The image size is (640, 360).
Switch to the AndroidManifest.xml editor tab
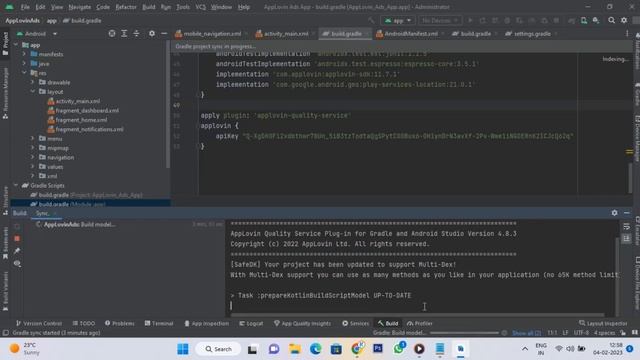(411, 34)
